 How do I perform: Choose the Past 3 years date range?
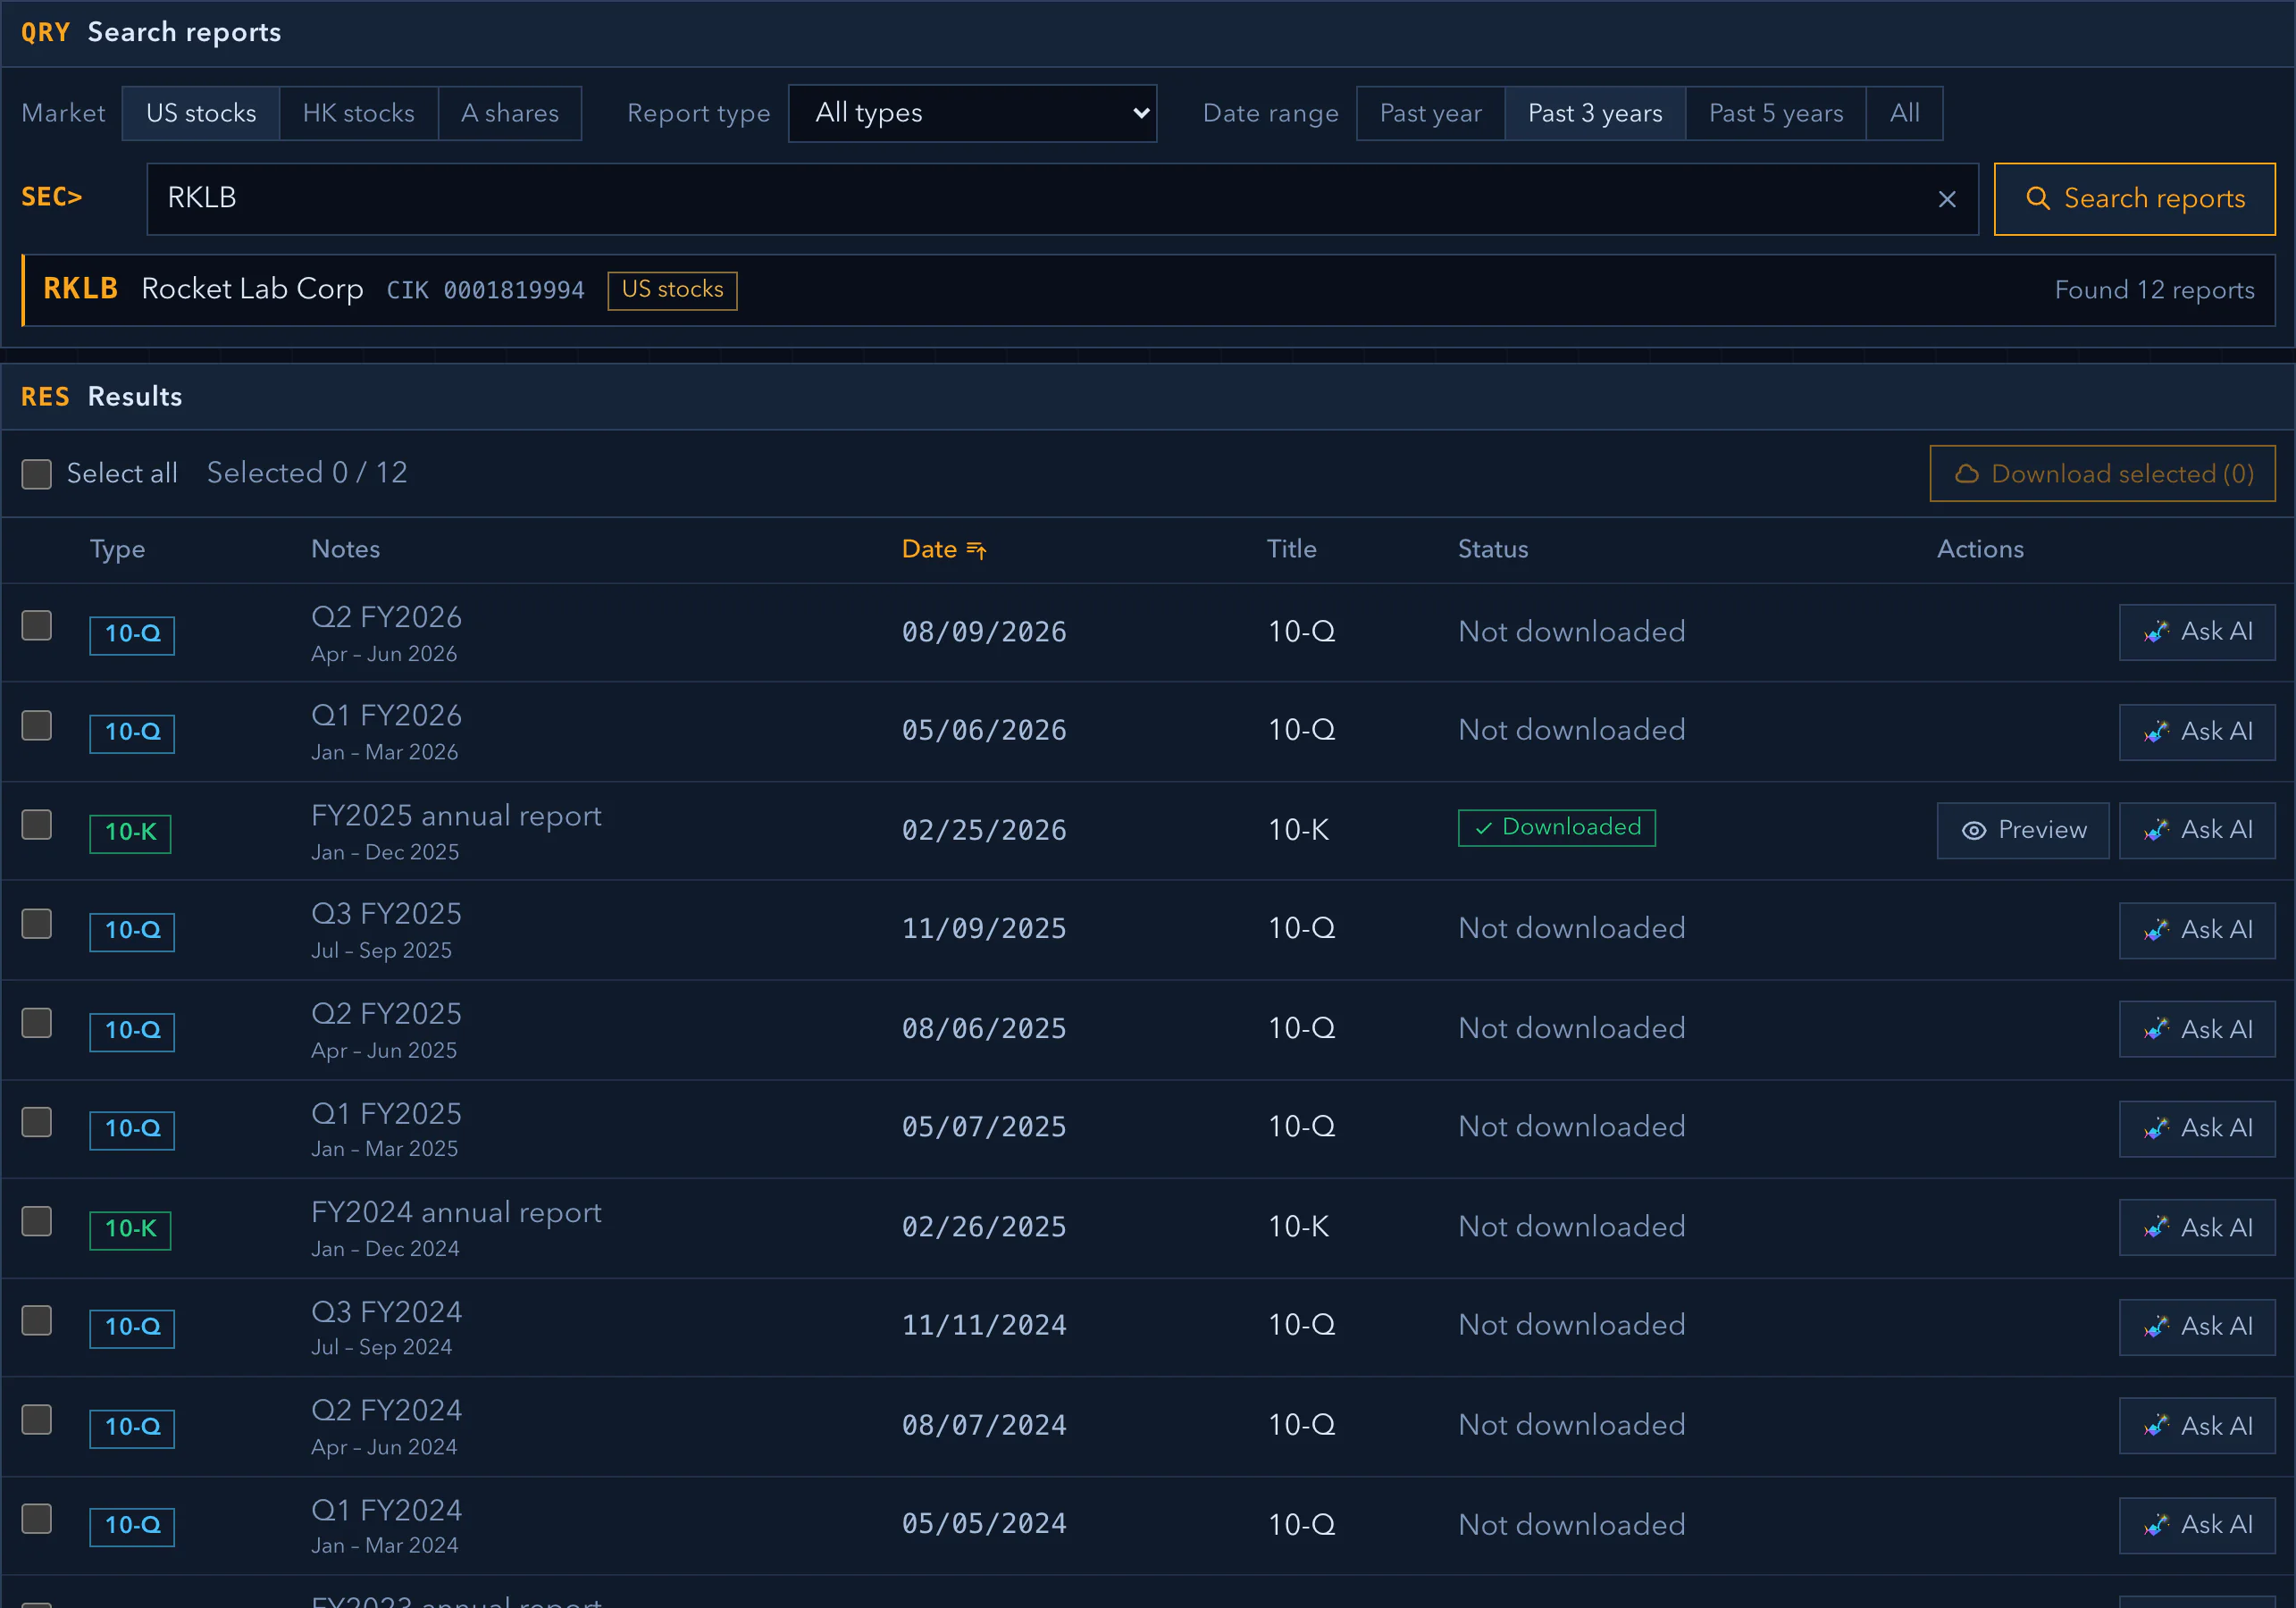[x=1595, y=113]
